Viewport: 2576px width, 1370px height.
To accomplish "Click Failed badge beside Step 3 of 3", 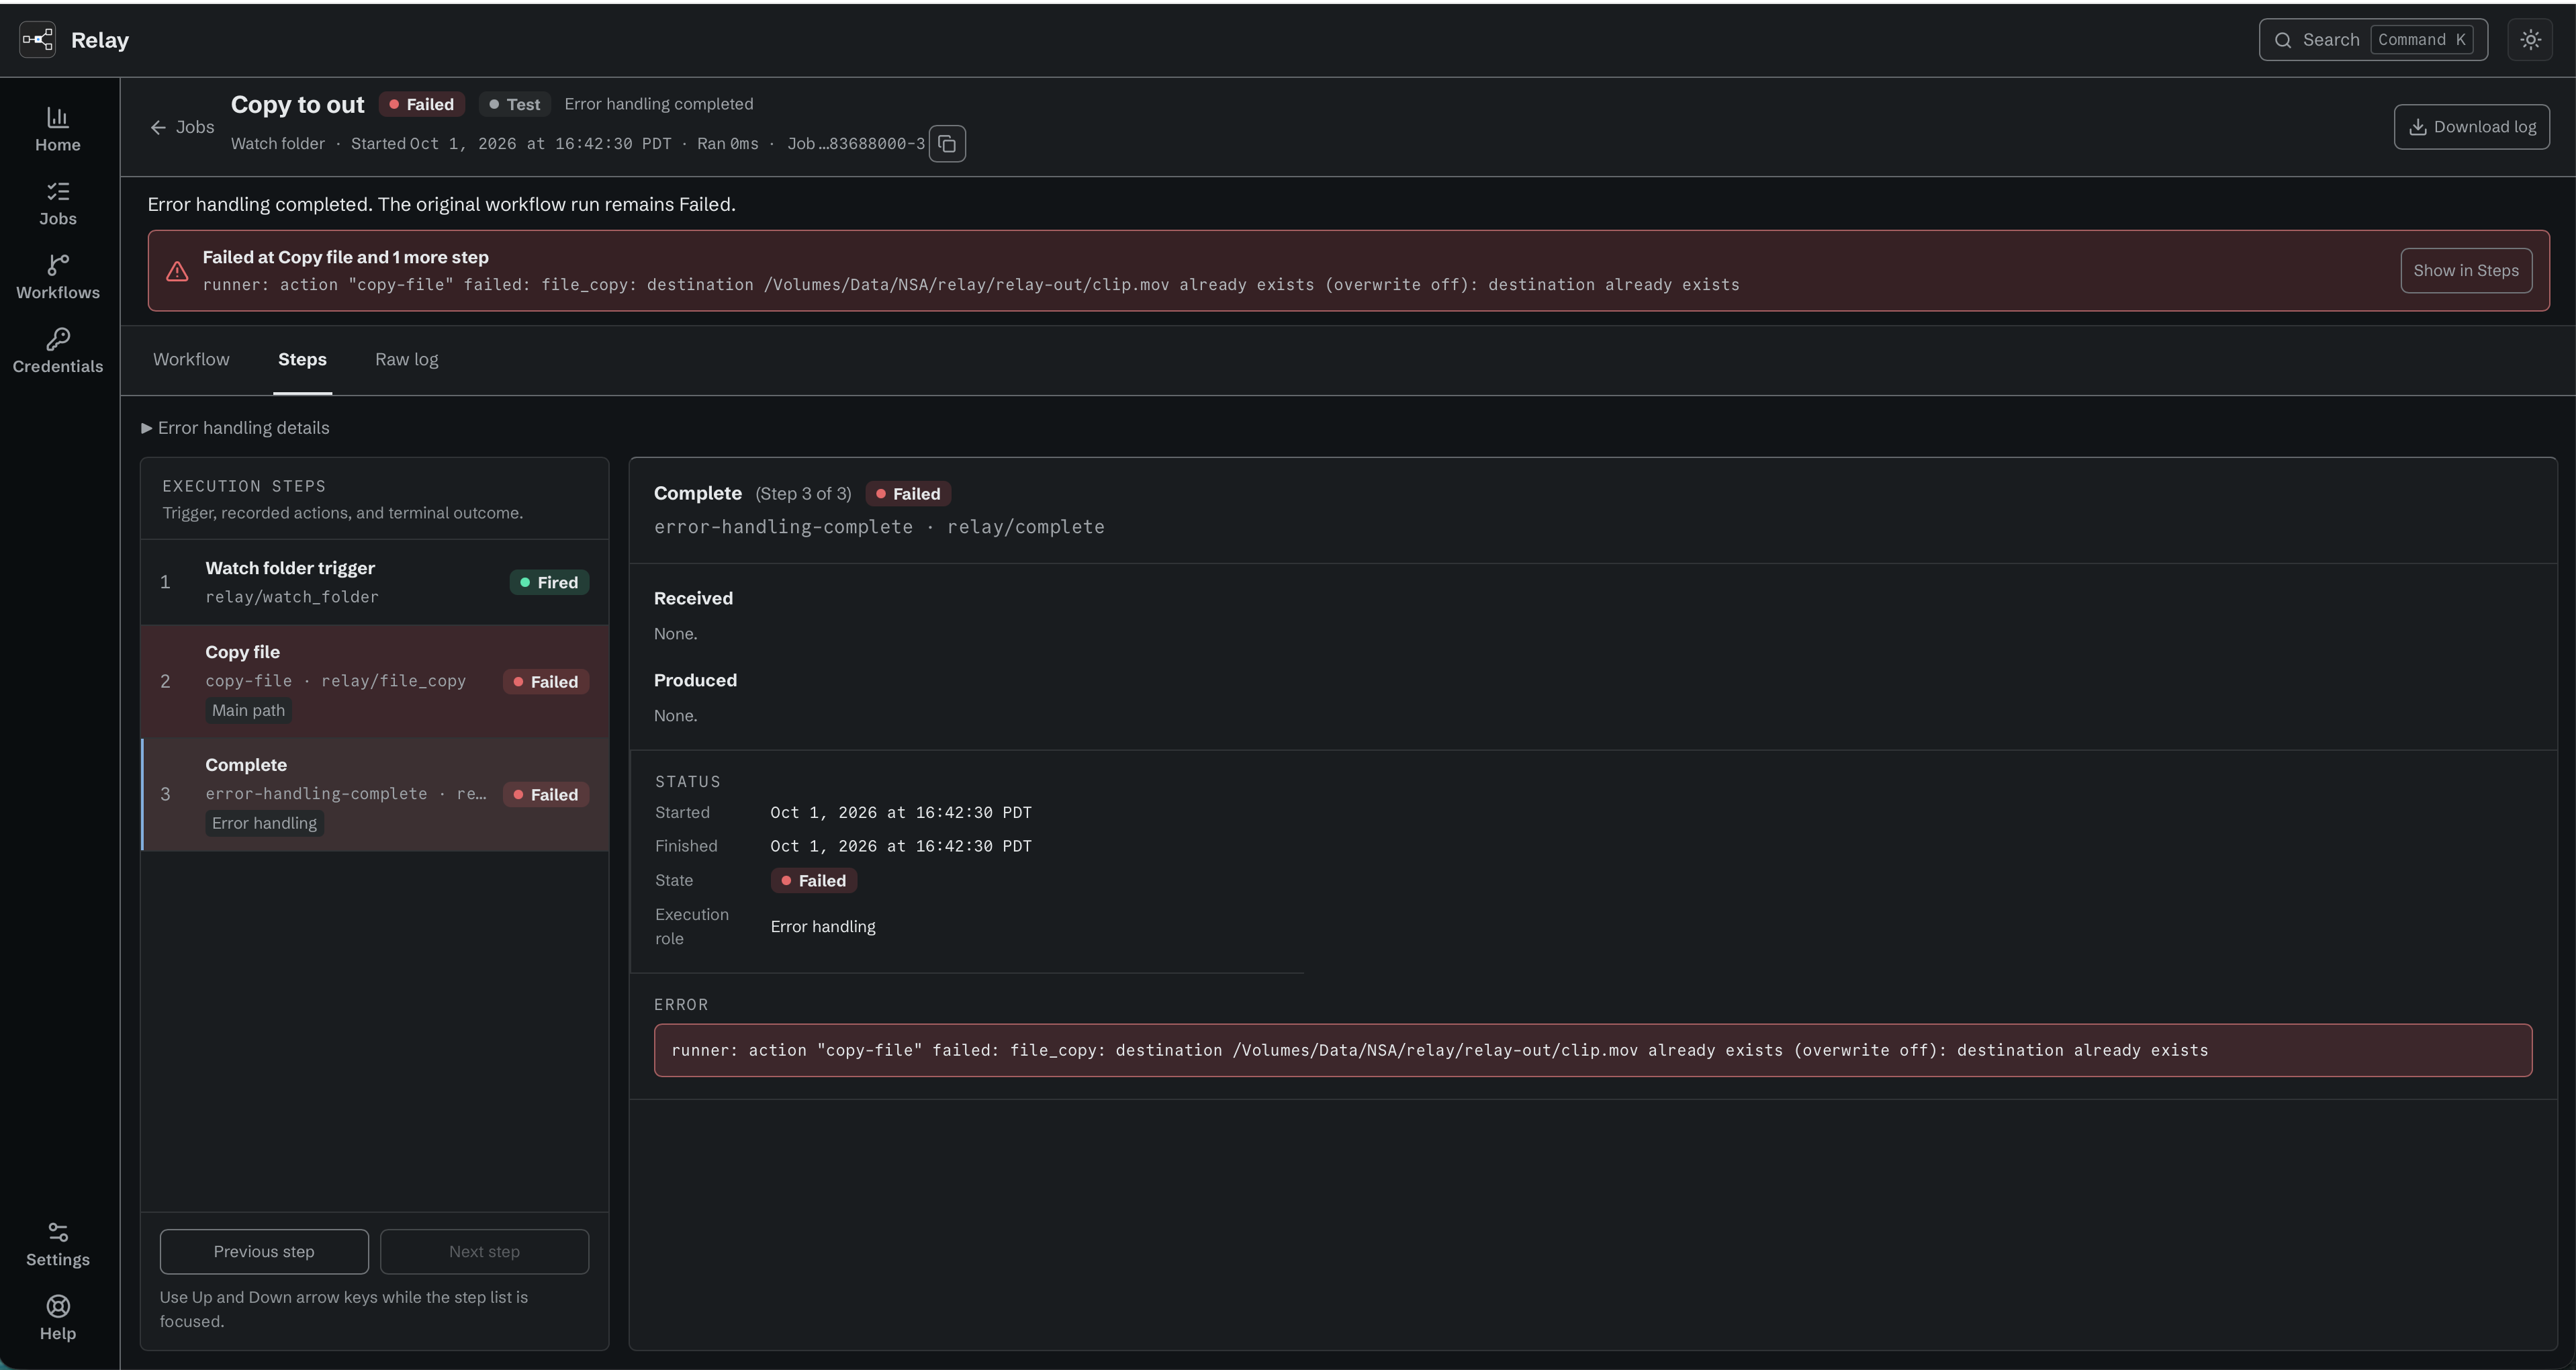I will pos(908,494).
